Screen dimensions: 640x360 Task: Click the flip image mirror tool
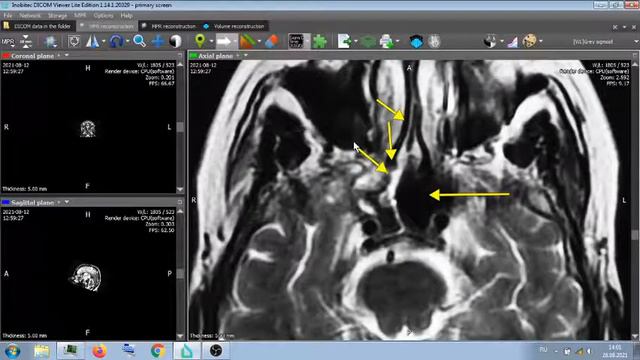(x=93, y=41)
